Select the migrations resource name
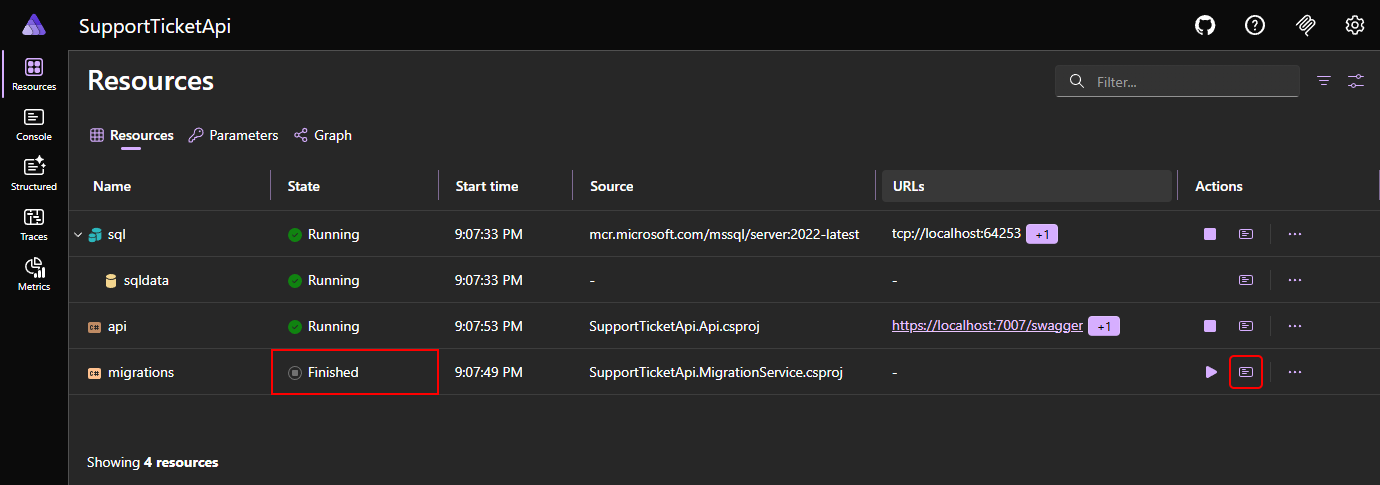Viewport: 1380px width, 485px height. tap(141, 372)
